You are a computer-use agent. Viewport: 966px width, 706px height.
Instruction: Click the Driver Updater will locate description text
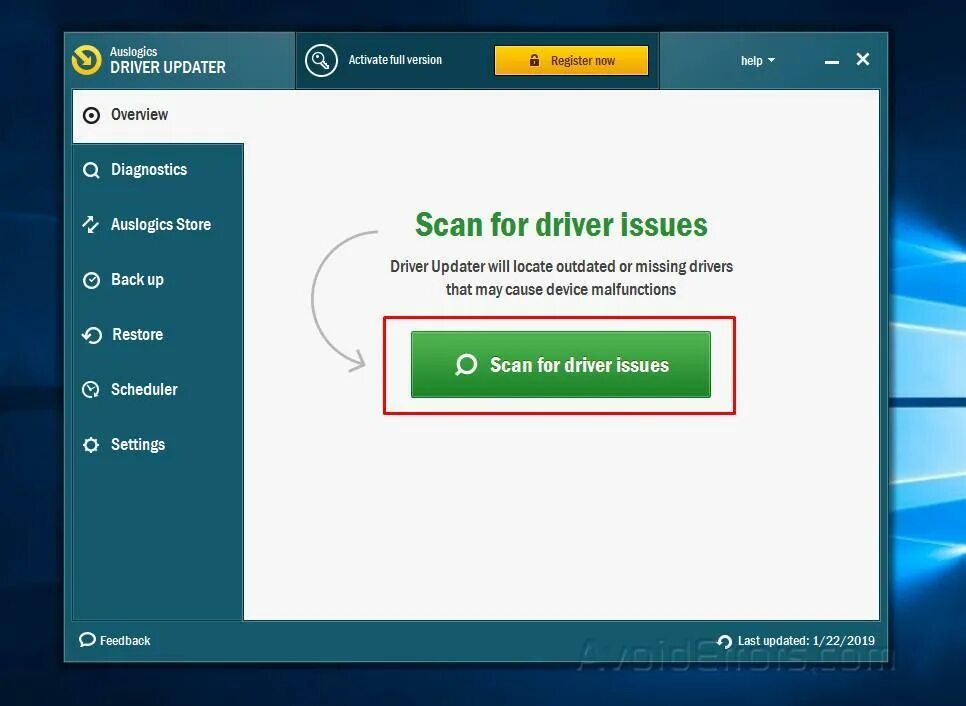click(x=561, y=278)
